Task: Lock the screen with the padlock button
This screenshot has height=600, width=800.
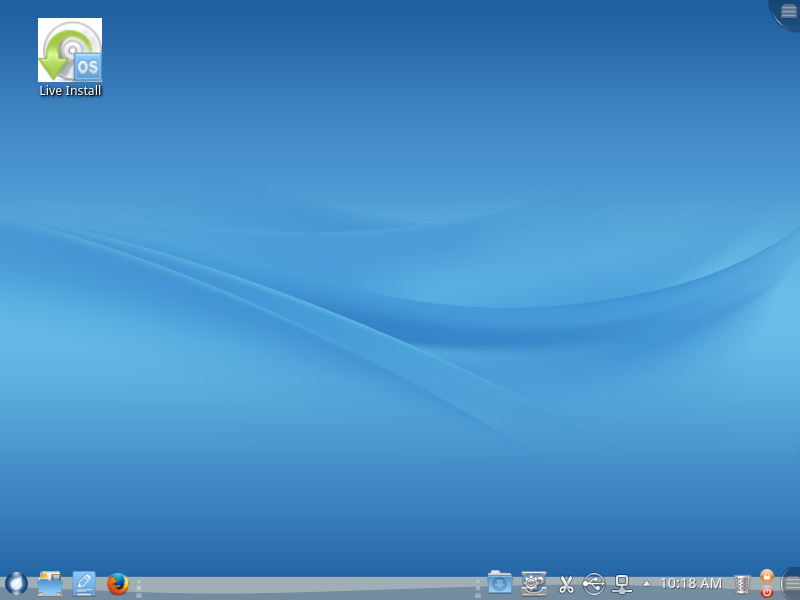Action: (x=767, y=575)
